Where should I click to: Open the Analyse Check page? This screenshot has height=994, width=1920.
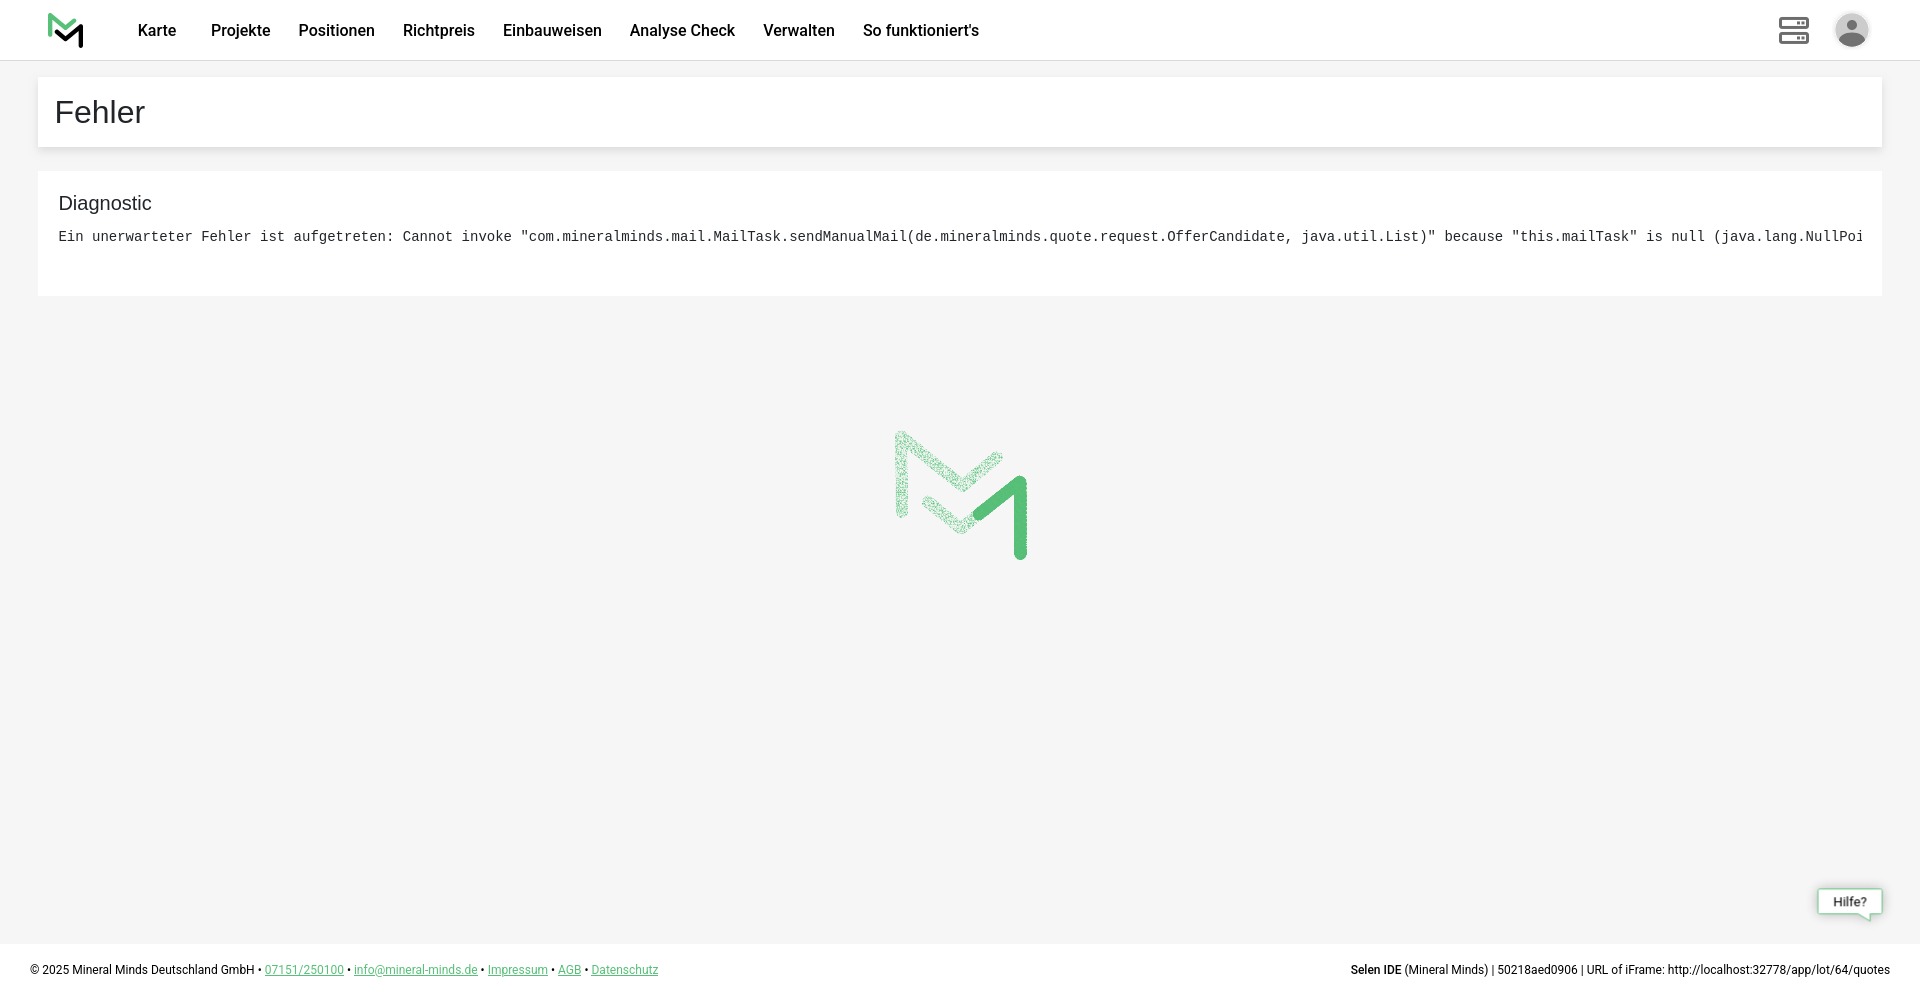(x=682, y=31)
